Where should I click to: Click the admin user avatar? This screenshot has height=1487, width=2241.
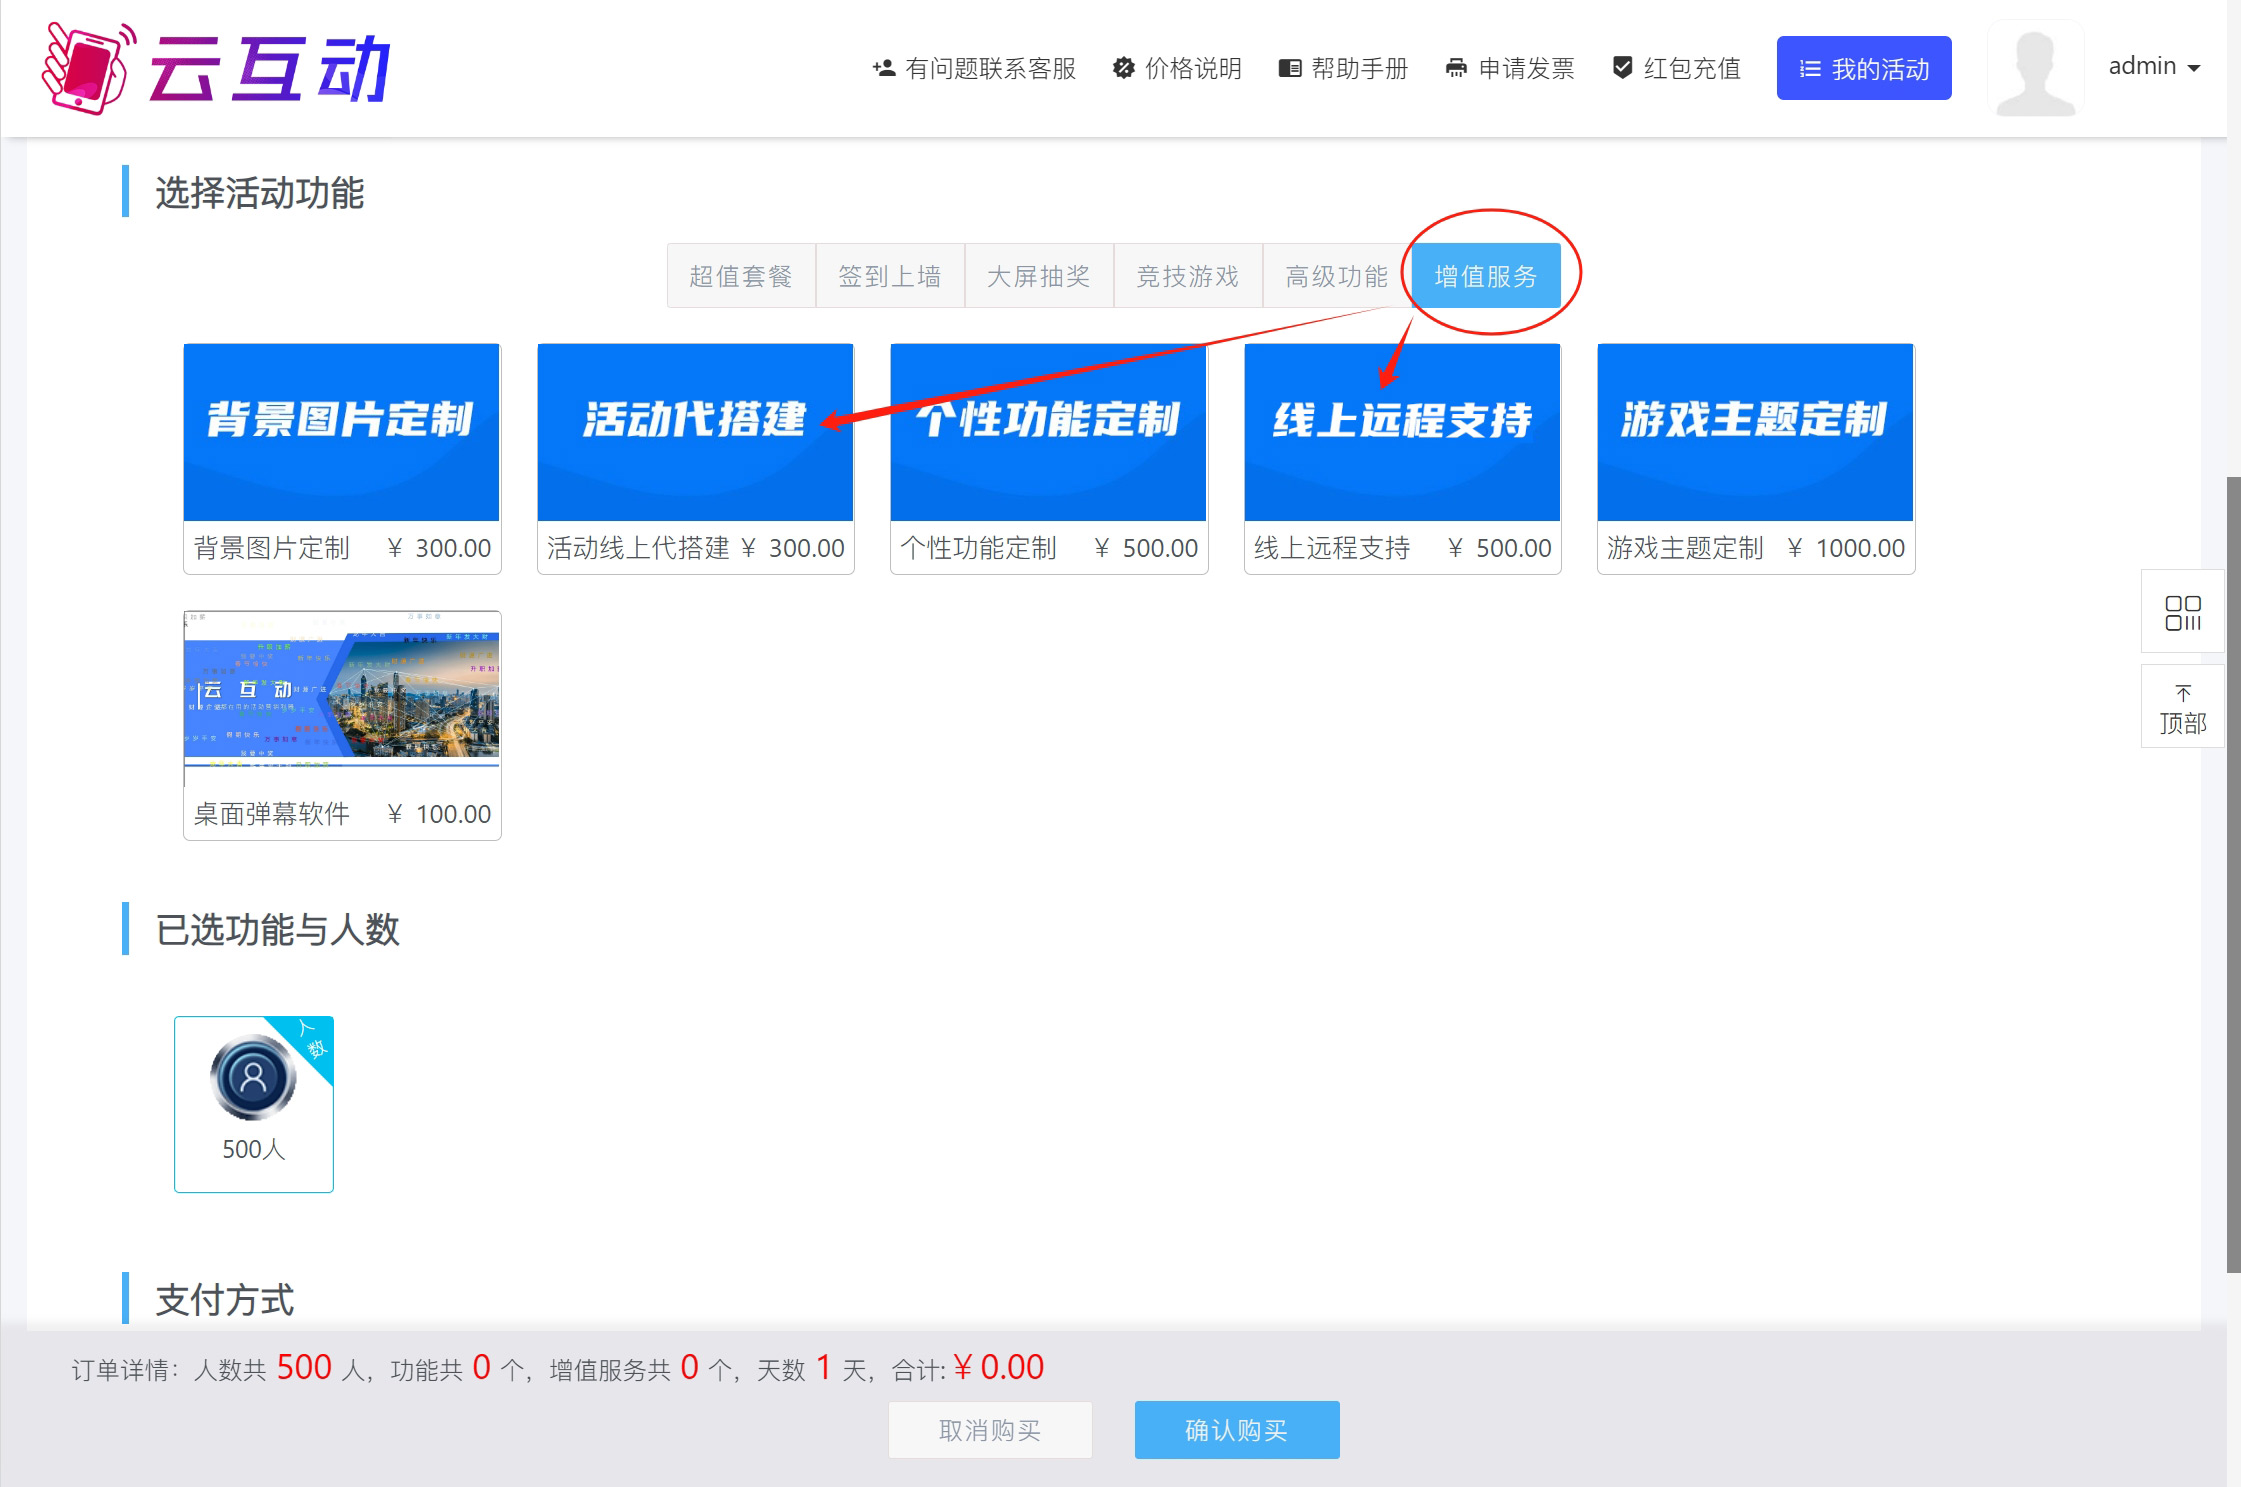point(2035,68)
